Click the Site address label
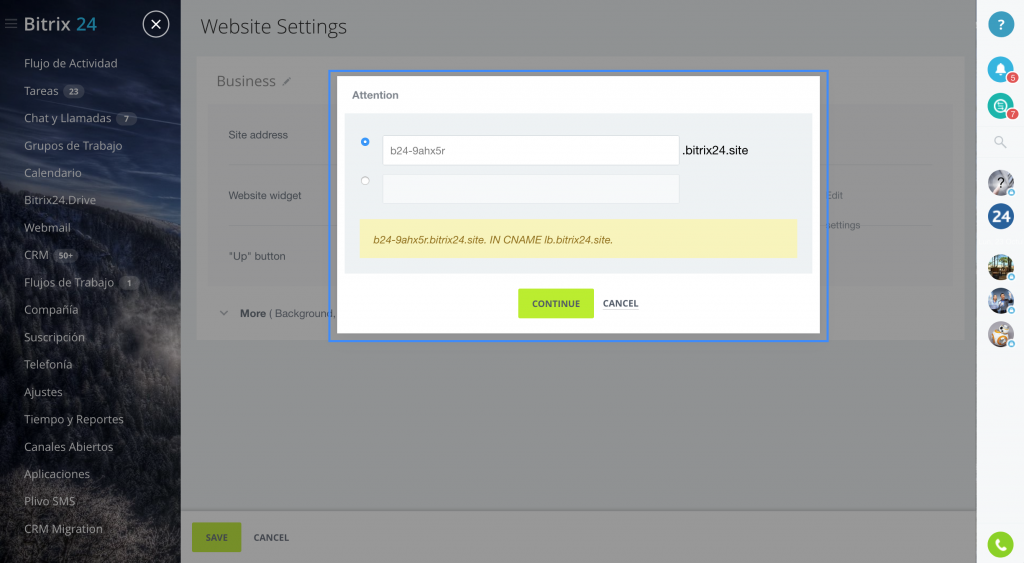The width and height of the screenshot is (1024, 563). 258,135
